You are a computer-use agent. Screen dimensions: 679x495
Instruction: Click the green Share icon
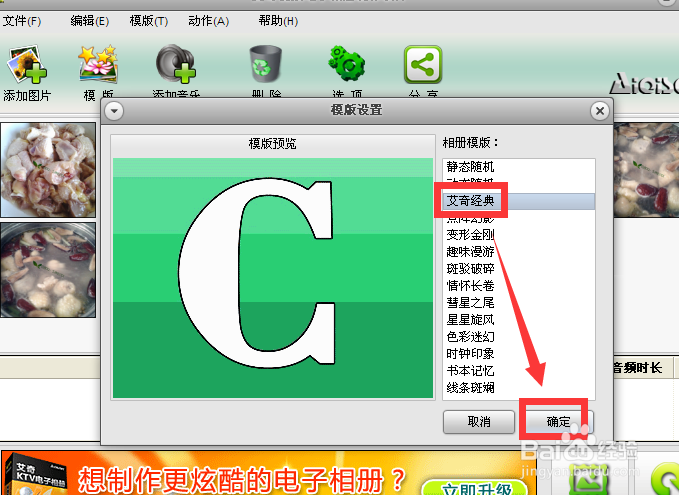pos(423,65)
